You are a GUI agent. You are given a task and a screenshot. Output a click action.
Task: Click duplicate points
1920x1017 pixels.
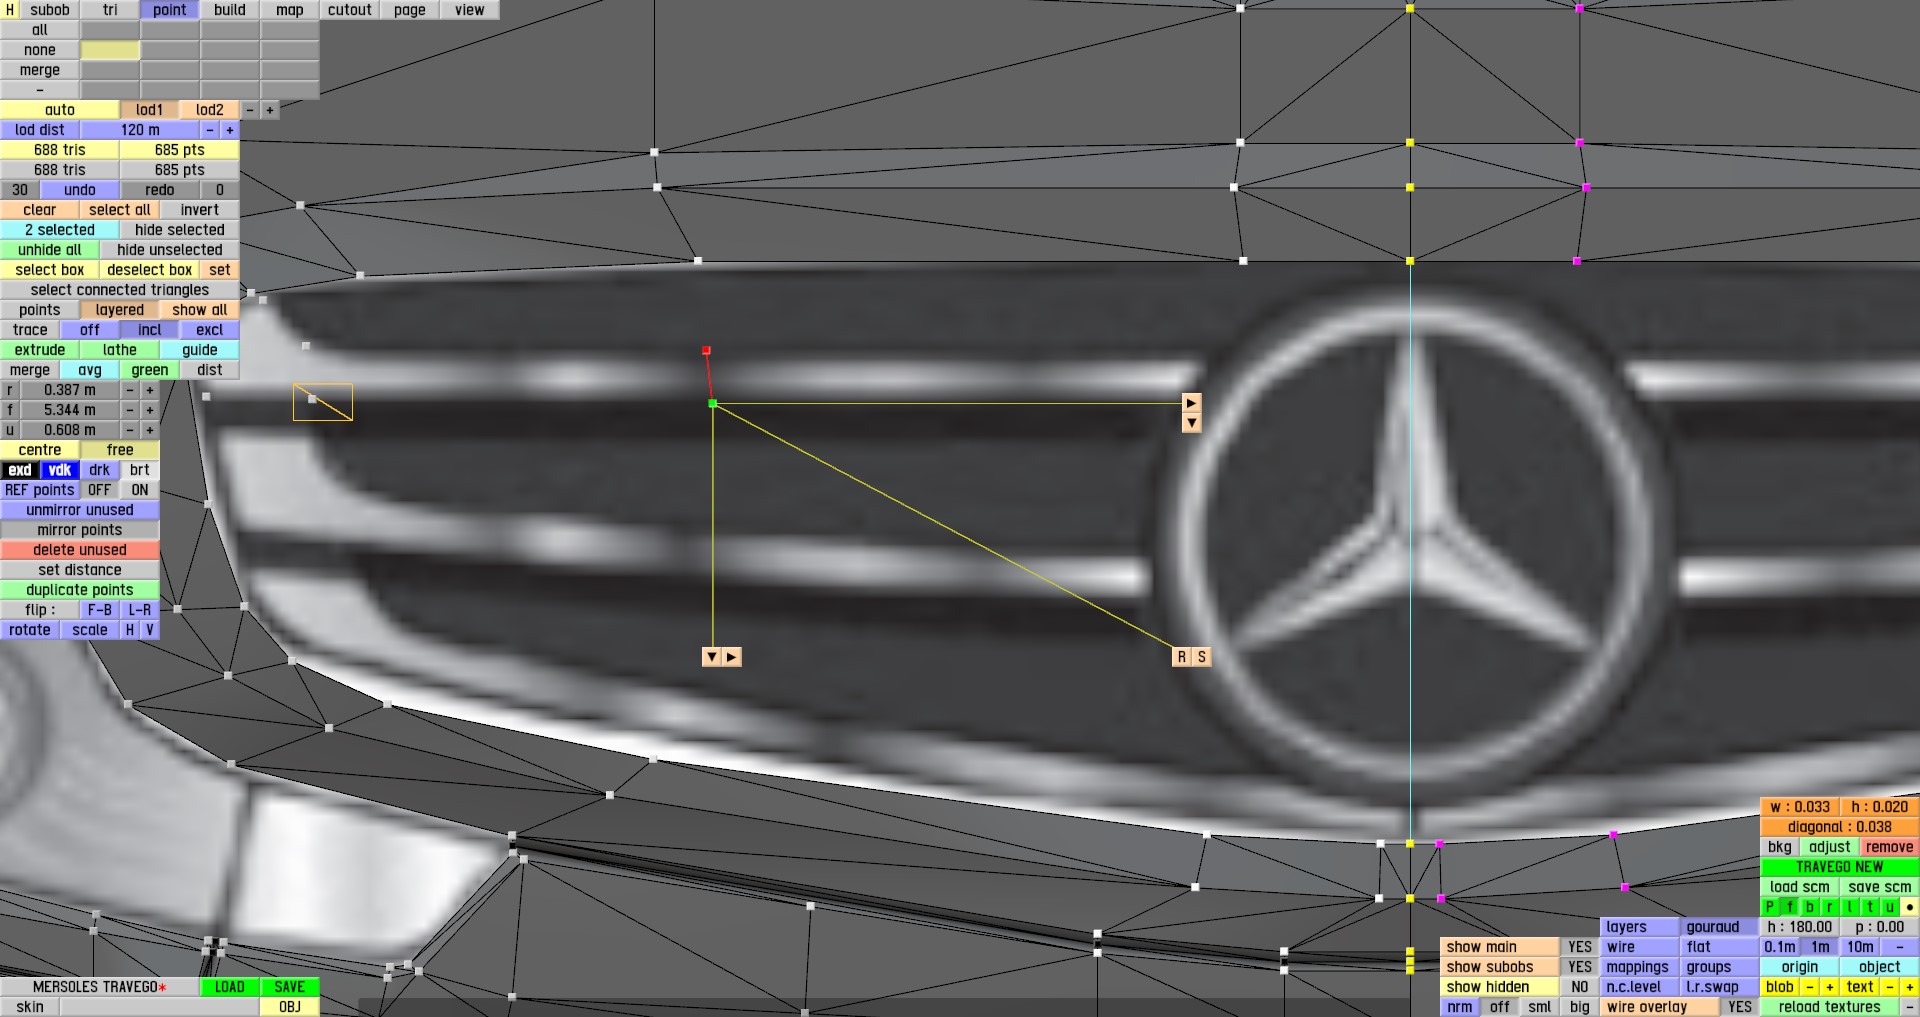(x=80, y=590)
